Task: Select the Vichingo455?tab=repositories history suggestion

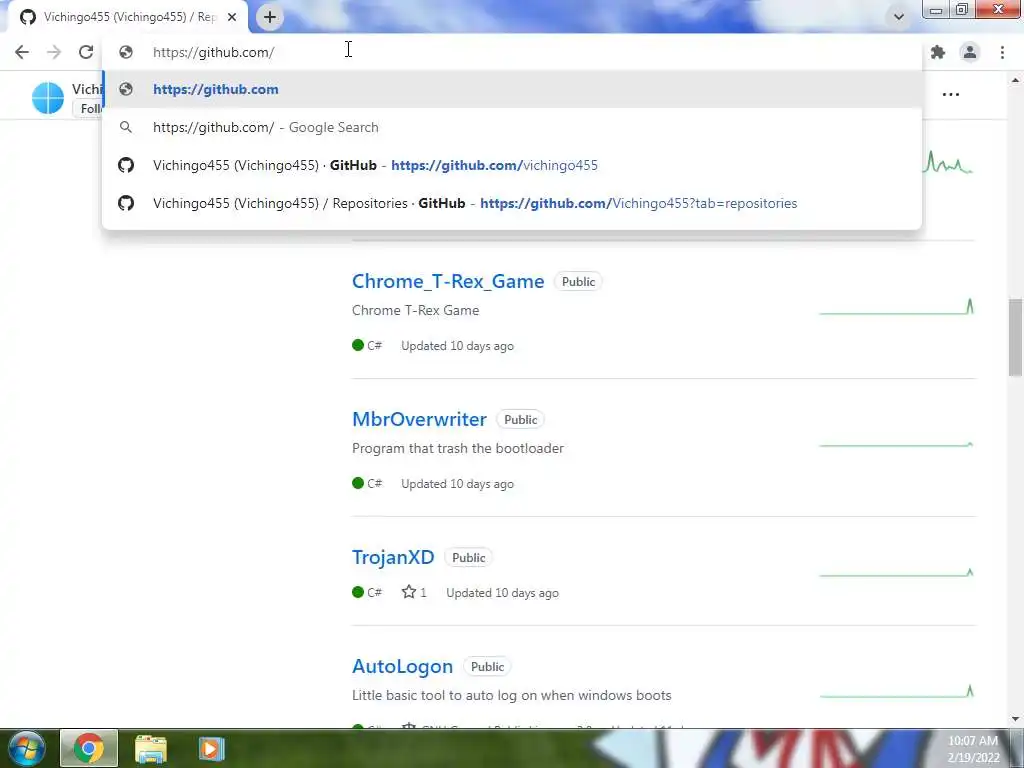Action: click(x=512, y=203)
